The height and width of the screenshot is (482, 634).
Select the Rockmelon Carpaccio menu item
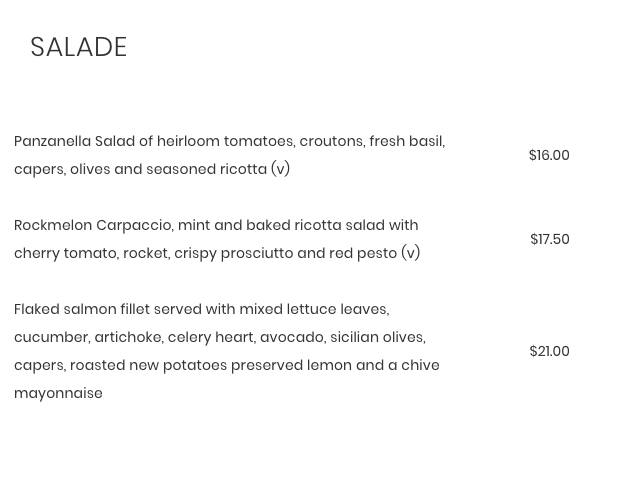pyautogui.click(x=217, y=239)
